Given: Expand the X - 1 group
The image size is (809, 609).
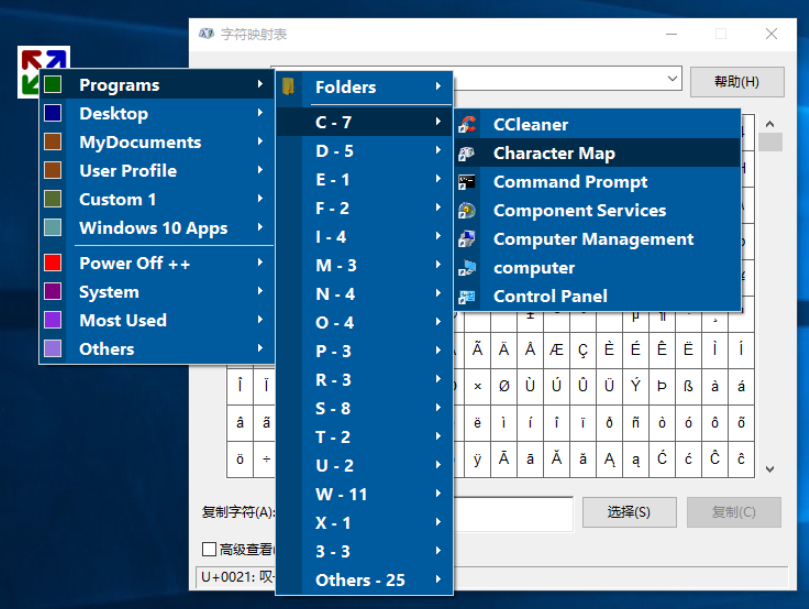Looking at the screenshot, I should pos(364,522).
